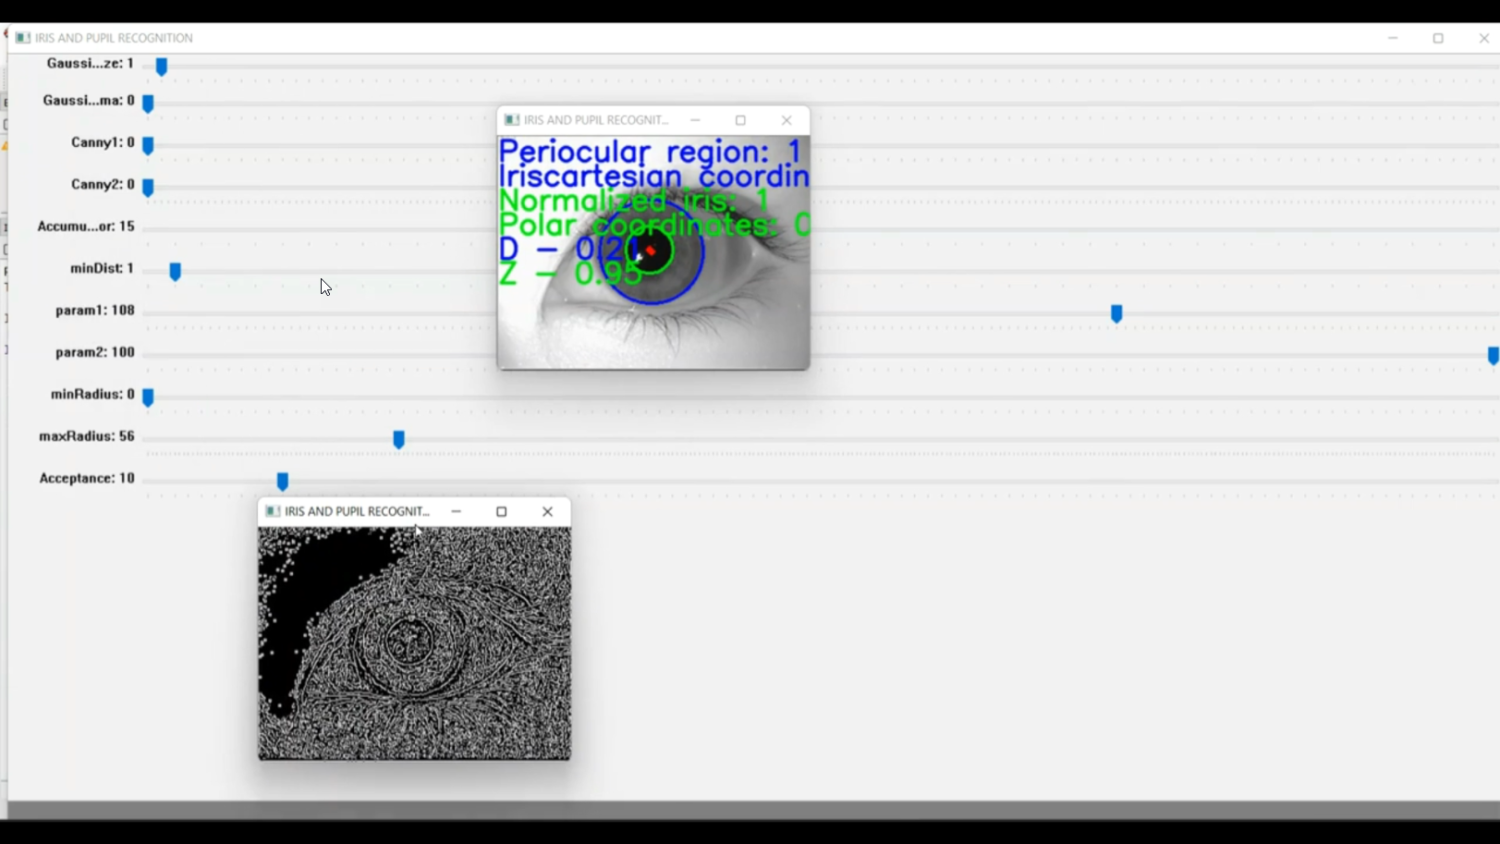Click the 'Canny1: 0' label

[x=103, y=142]
